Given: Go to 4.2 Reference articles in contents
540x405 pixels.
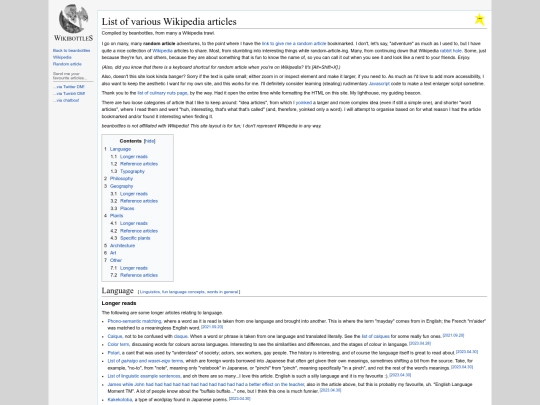Looking at the screenshot, I should pos(139,231).
